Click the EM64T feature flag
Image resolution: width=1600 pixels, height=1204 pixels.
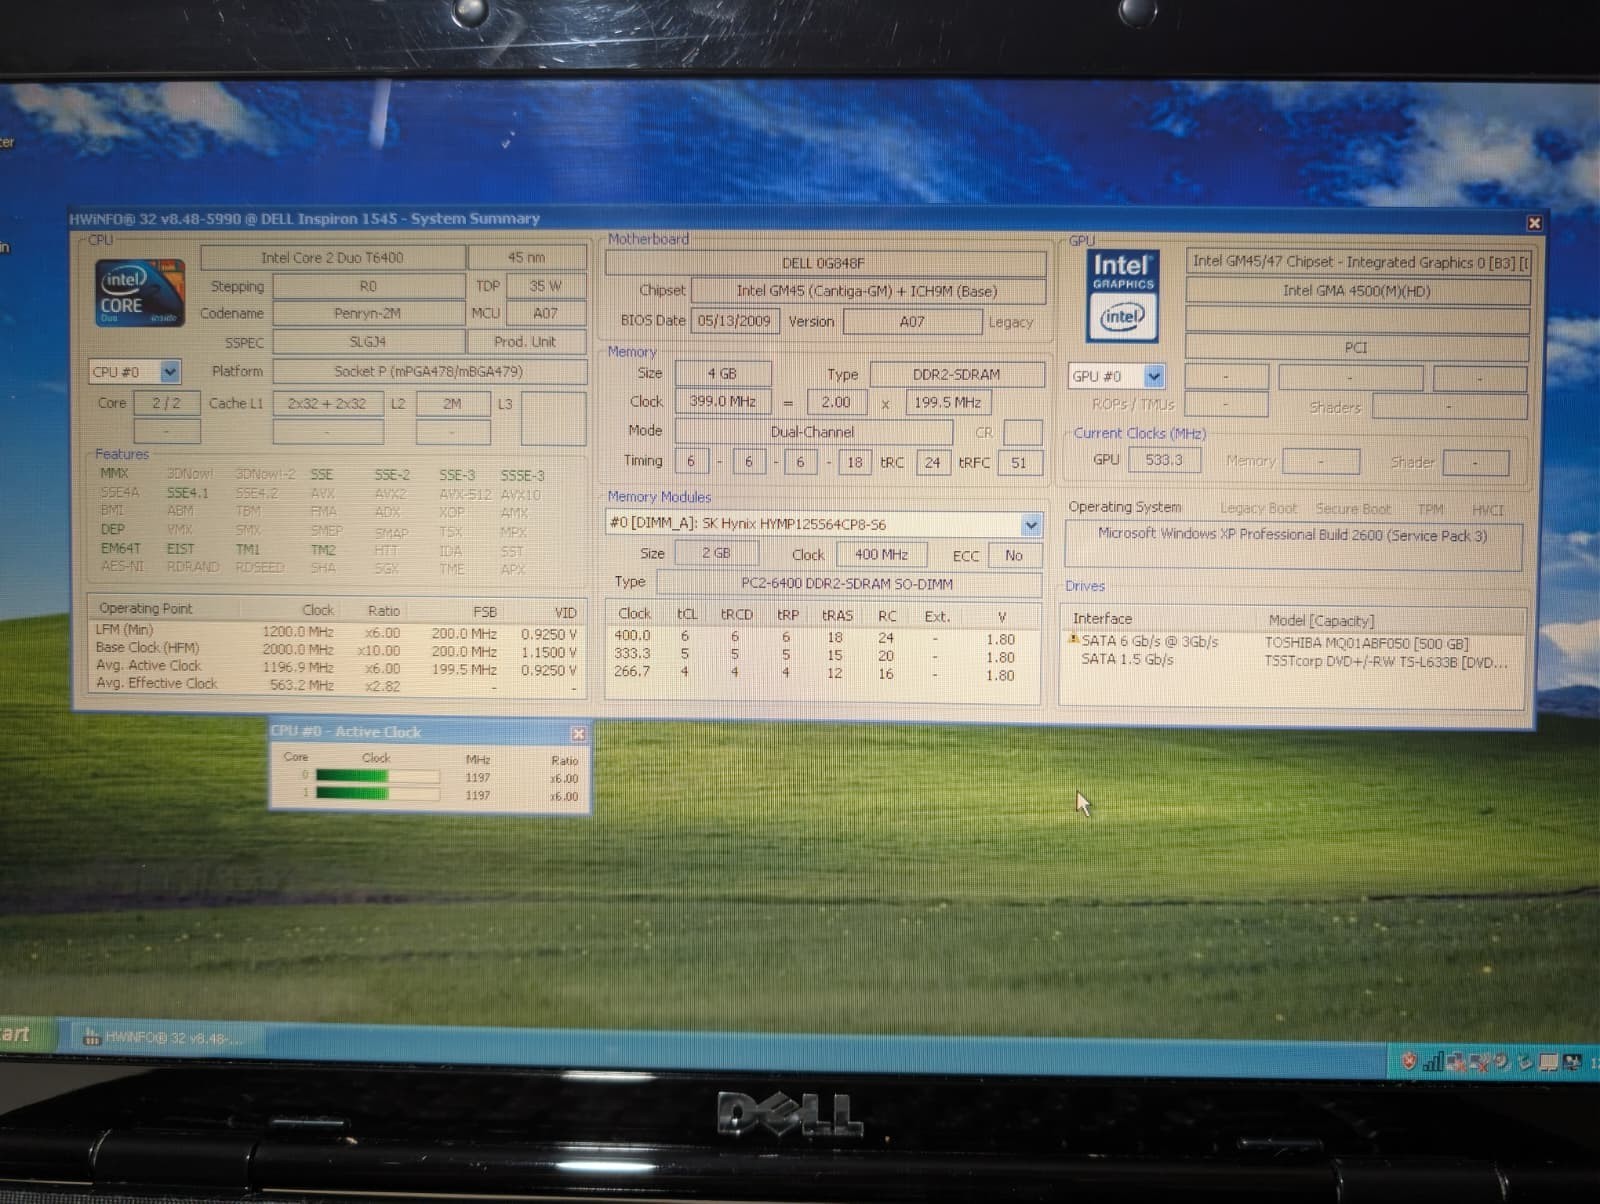pyautogui.click(x=120, y=548)
